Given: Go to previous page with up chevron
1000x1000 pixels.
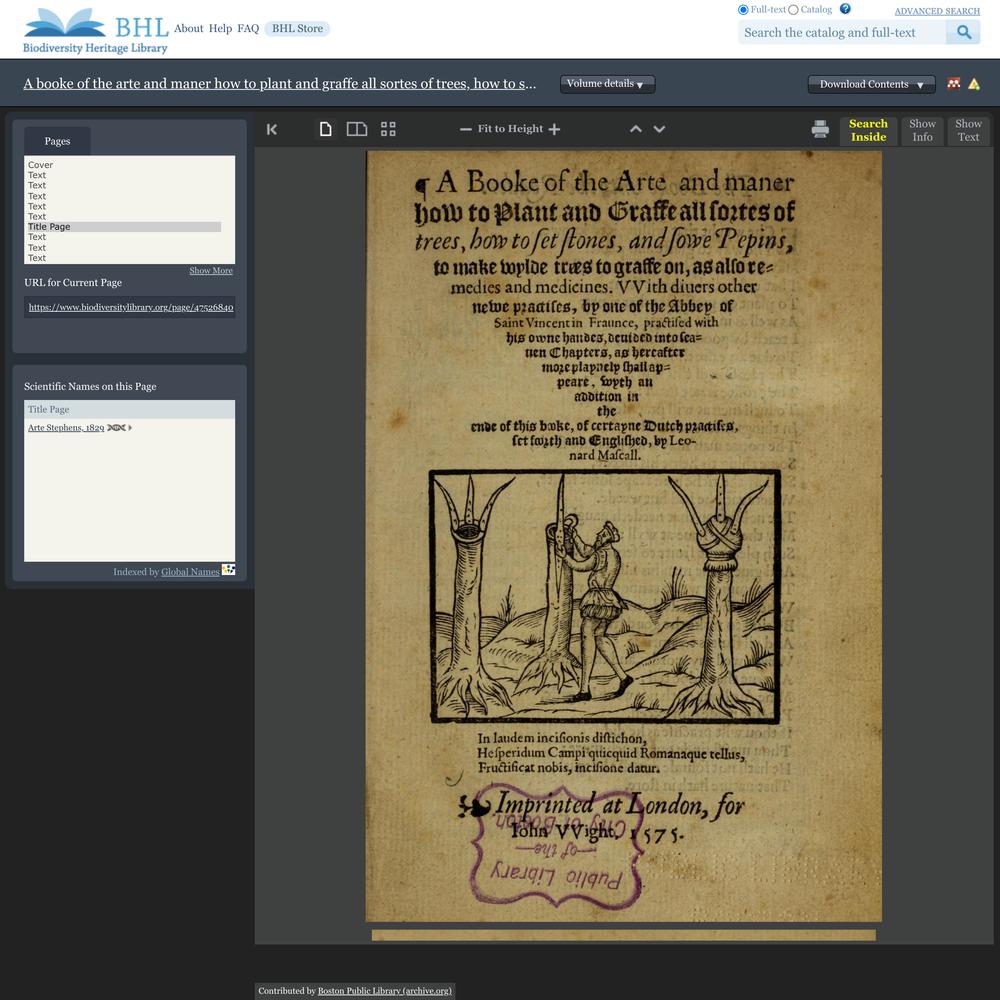Looking at the screenshot, I should click(x=635, y=129).
